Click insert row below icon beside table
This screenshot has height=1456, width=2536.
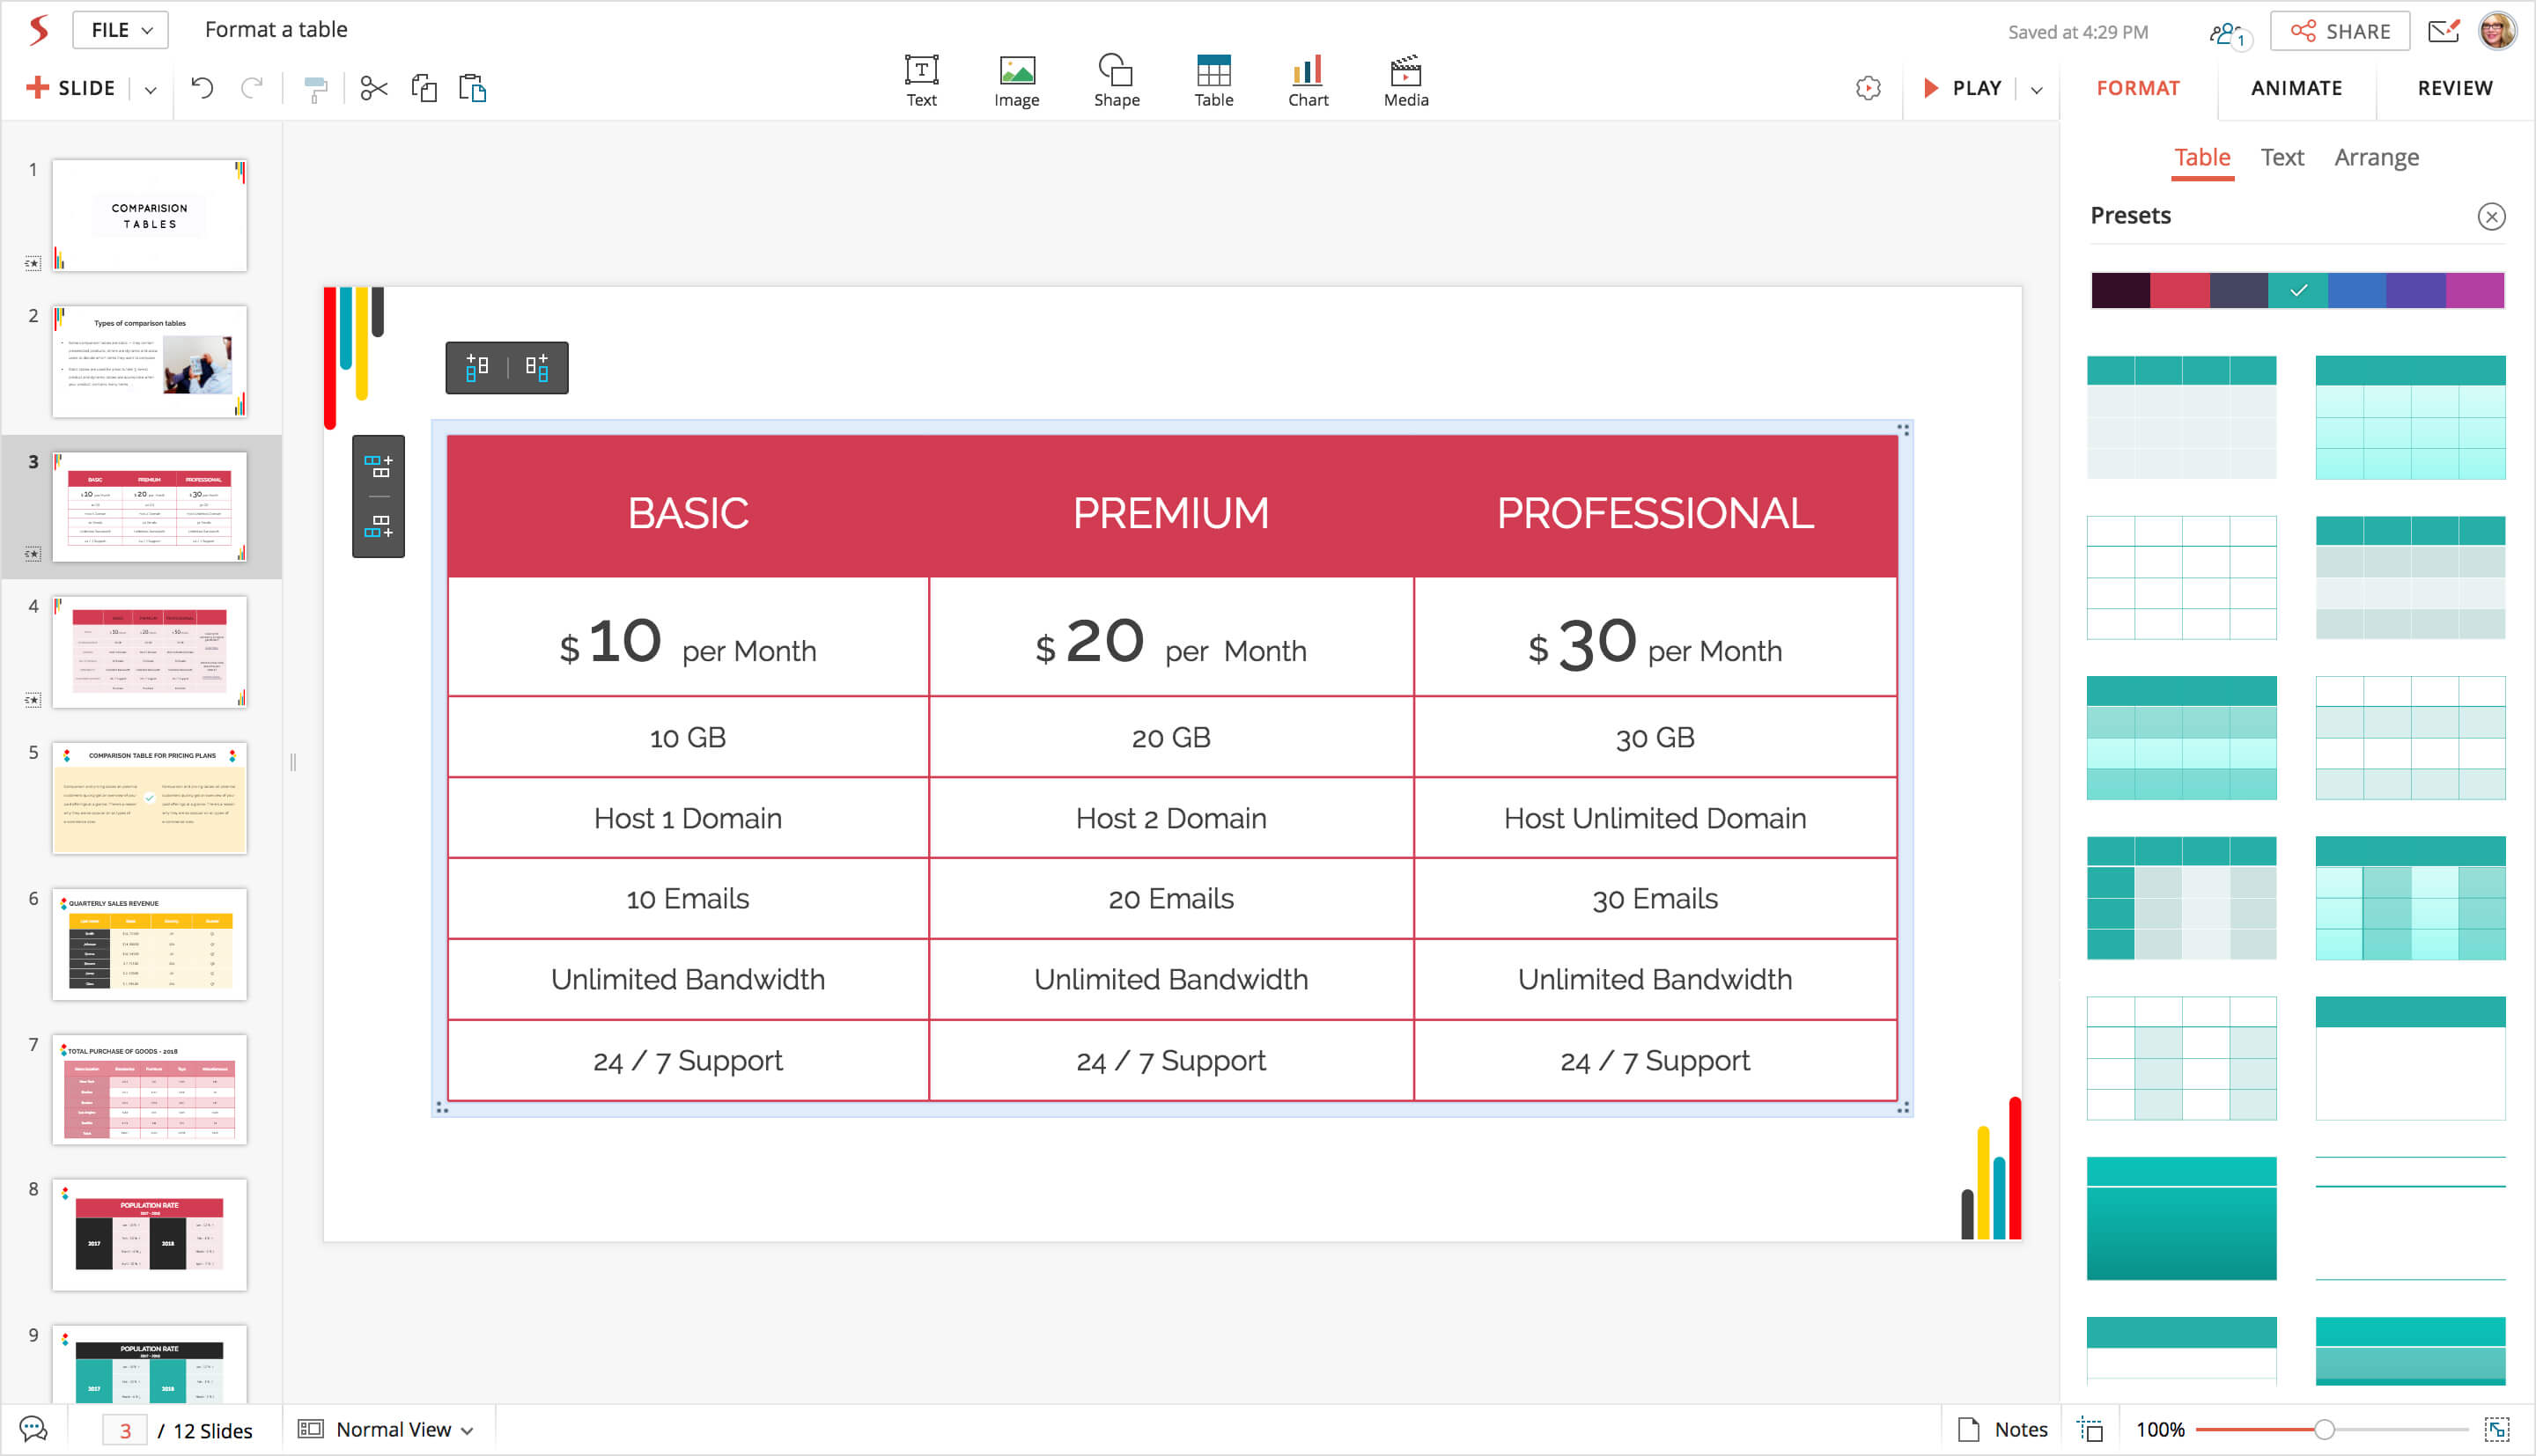[x=378, y=526]
